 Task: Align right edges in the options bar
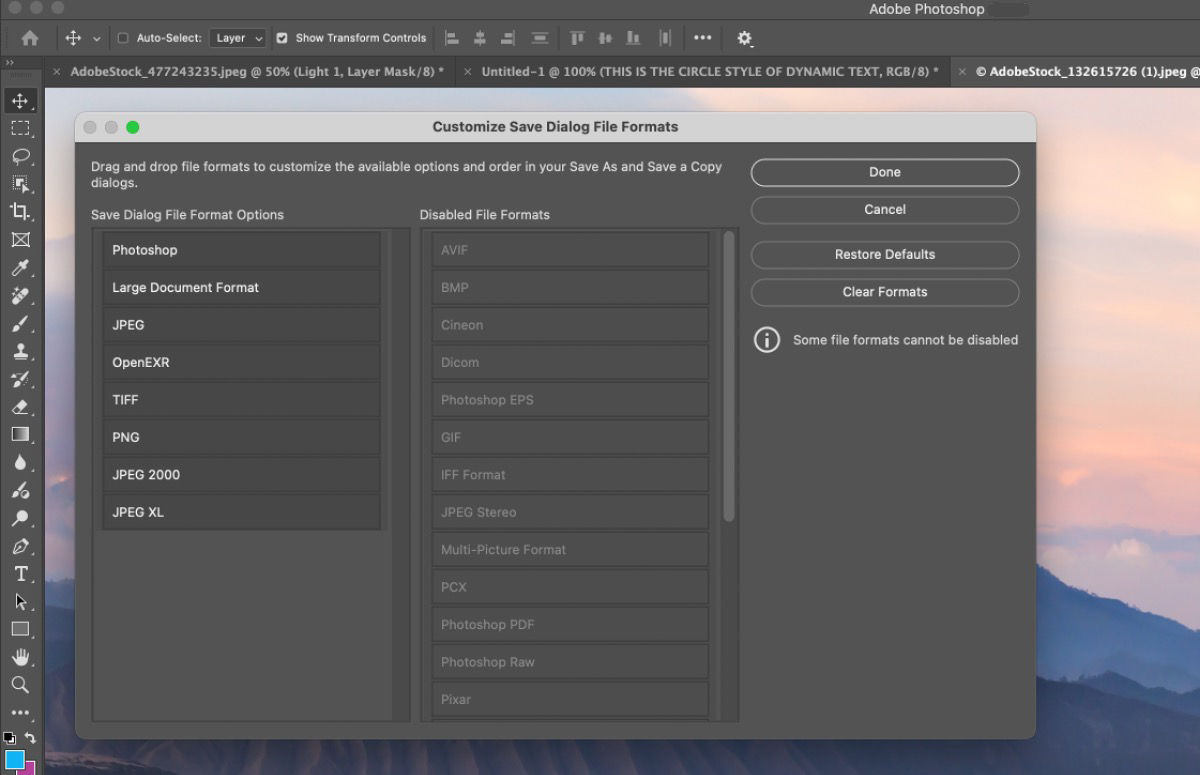[x=508, y=38]
